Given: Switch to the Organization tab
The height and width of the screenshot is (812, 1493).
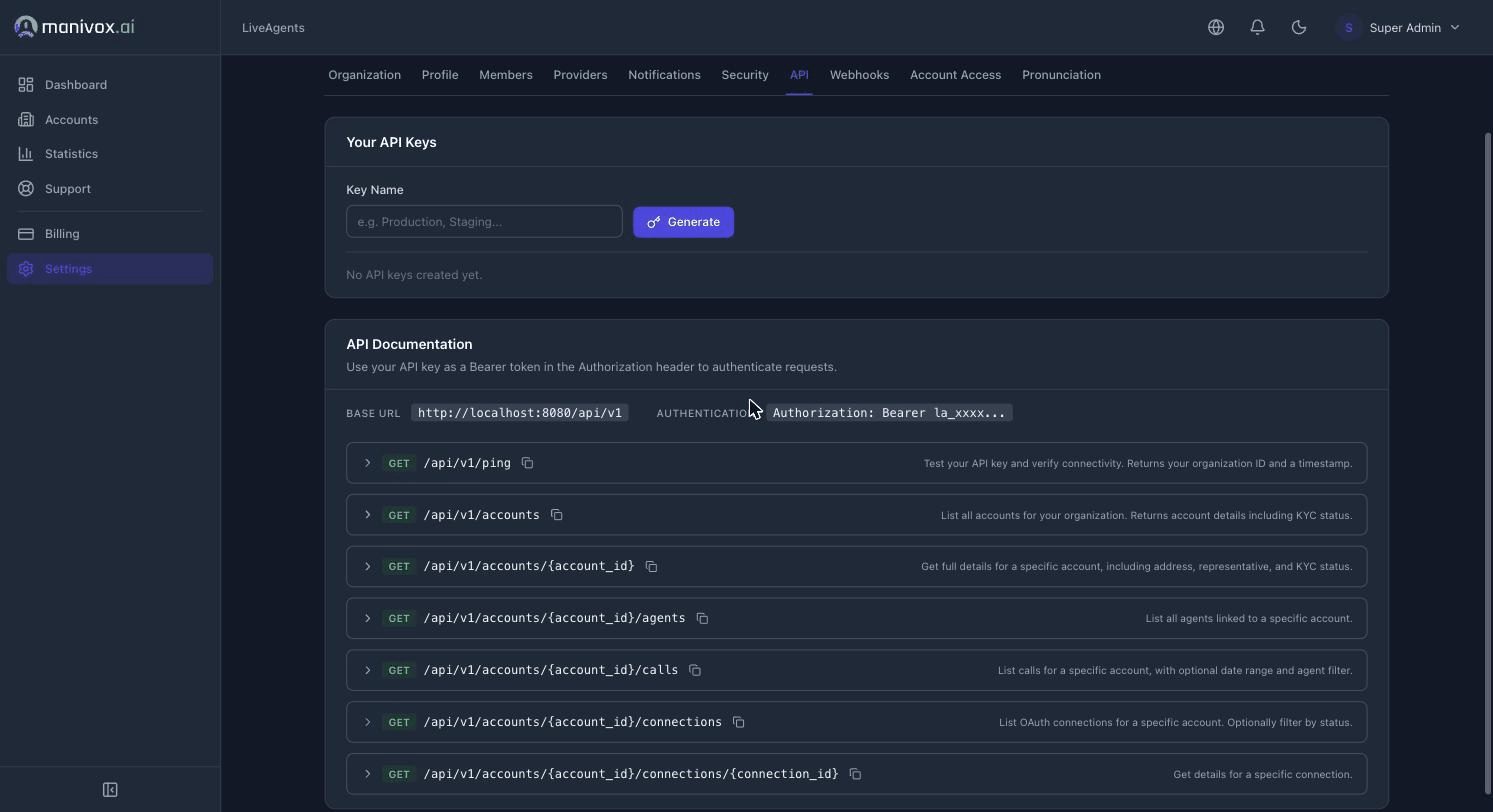Looking at the screenshot, I should [x=364, y=75].
